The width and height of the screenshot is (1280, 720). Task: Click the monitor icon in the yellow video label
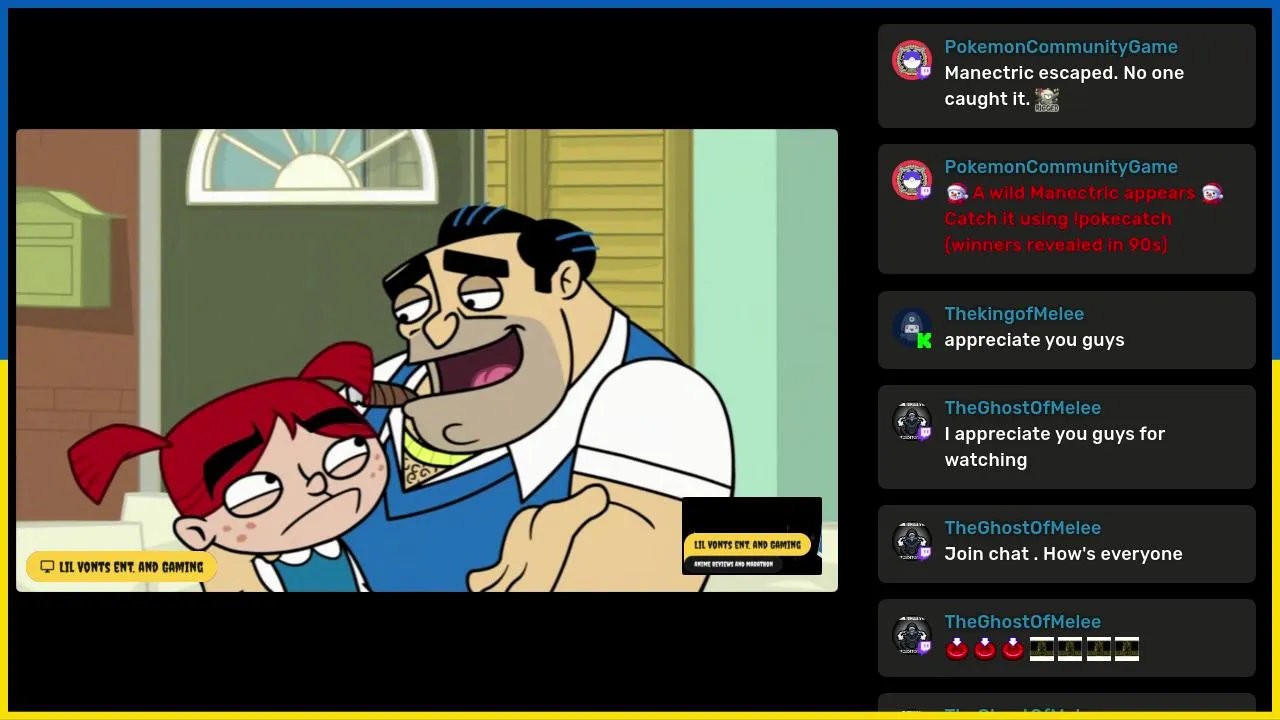pyautogui.click(x=47, y=567)
